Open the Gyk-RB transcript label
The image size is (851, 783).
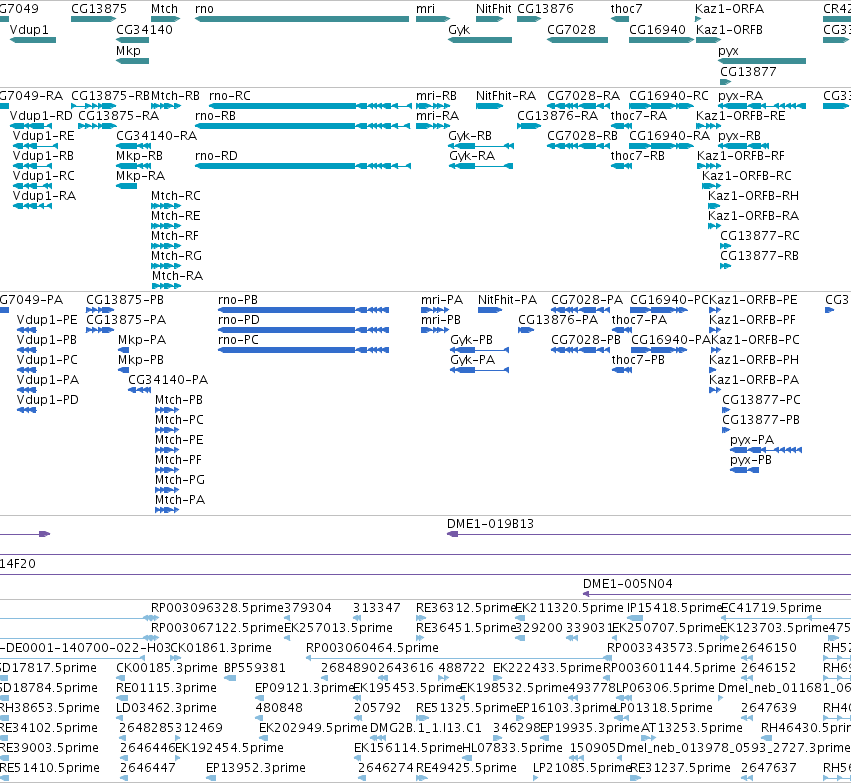pyautogui.click(x=470, y=136)
